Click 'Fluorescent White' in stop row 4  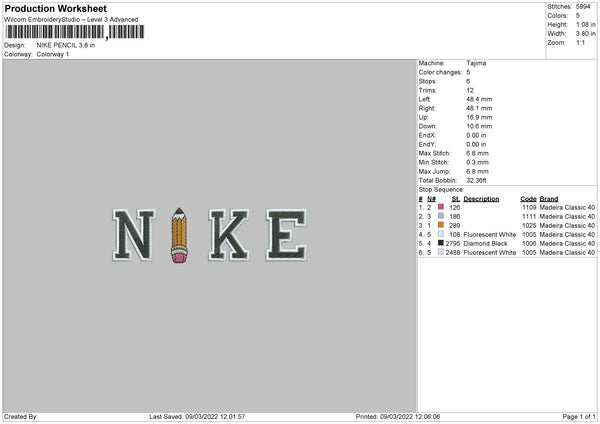pyautogui.click(x=489, y=235)
